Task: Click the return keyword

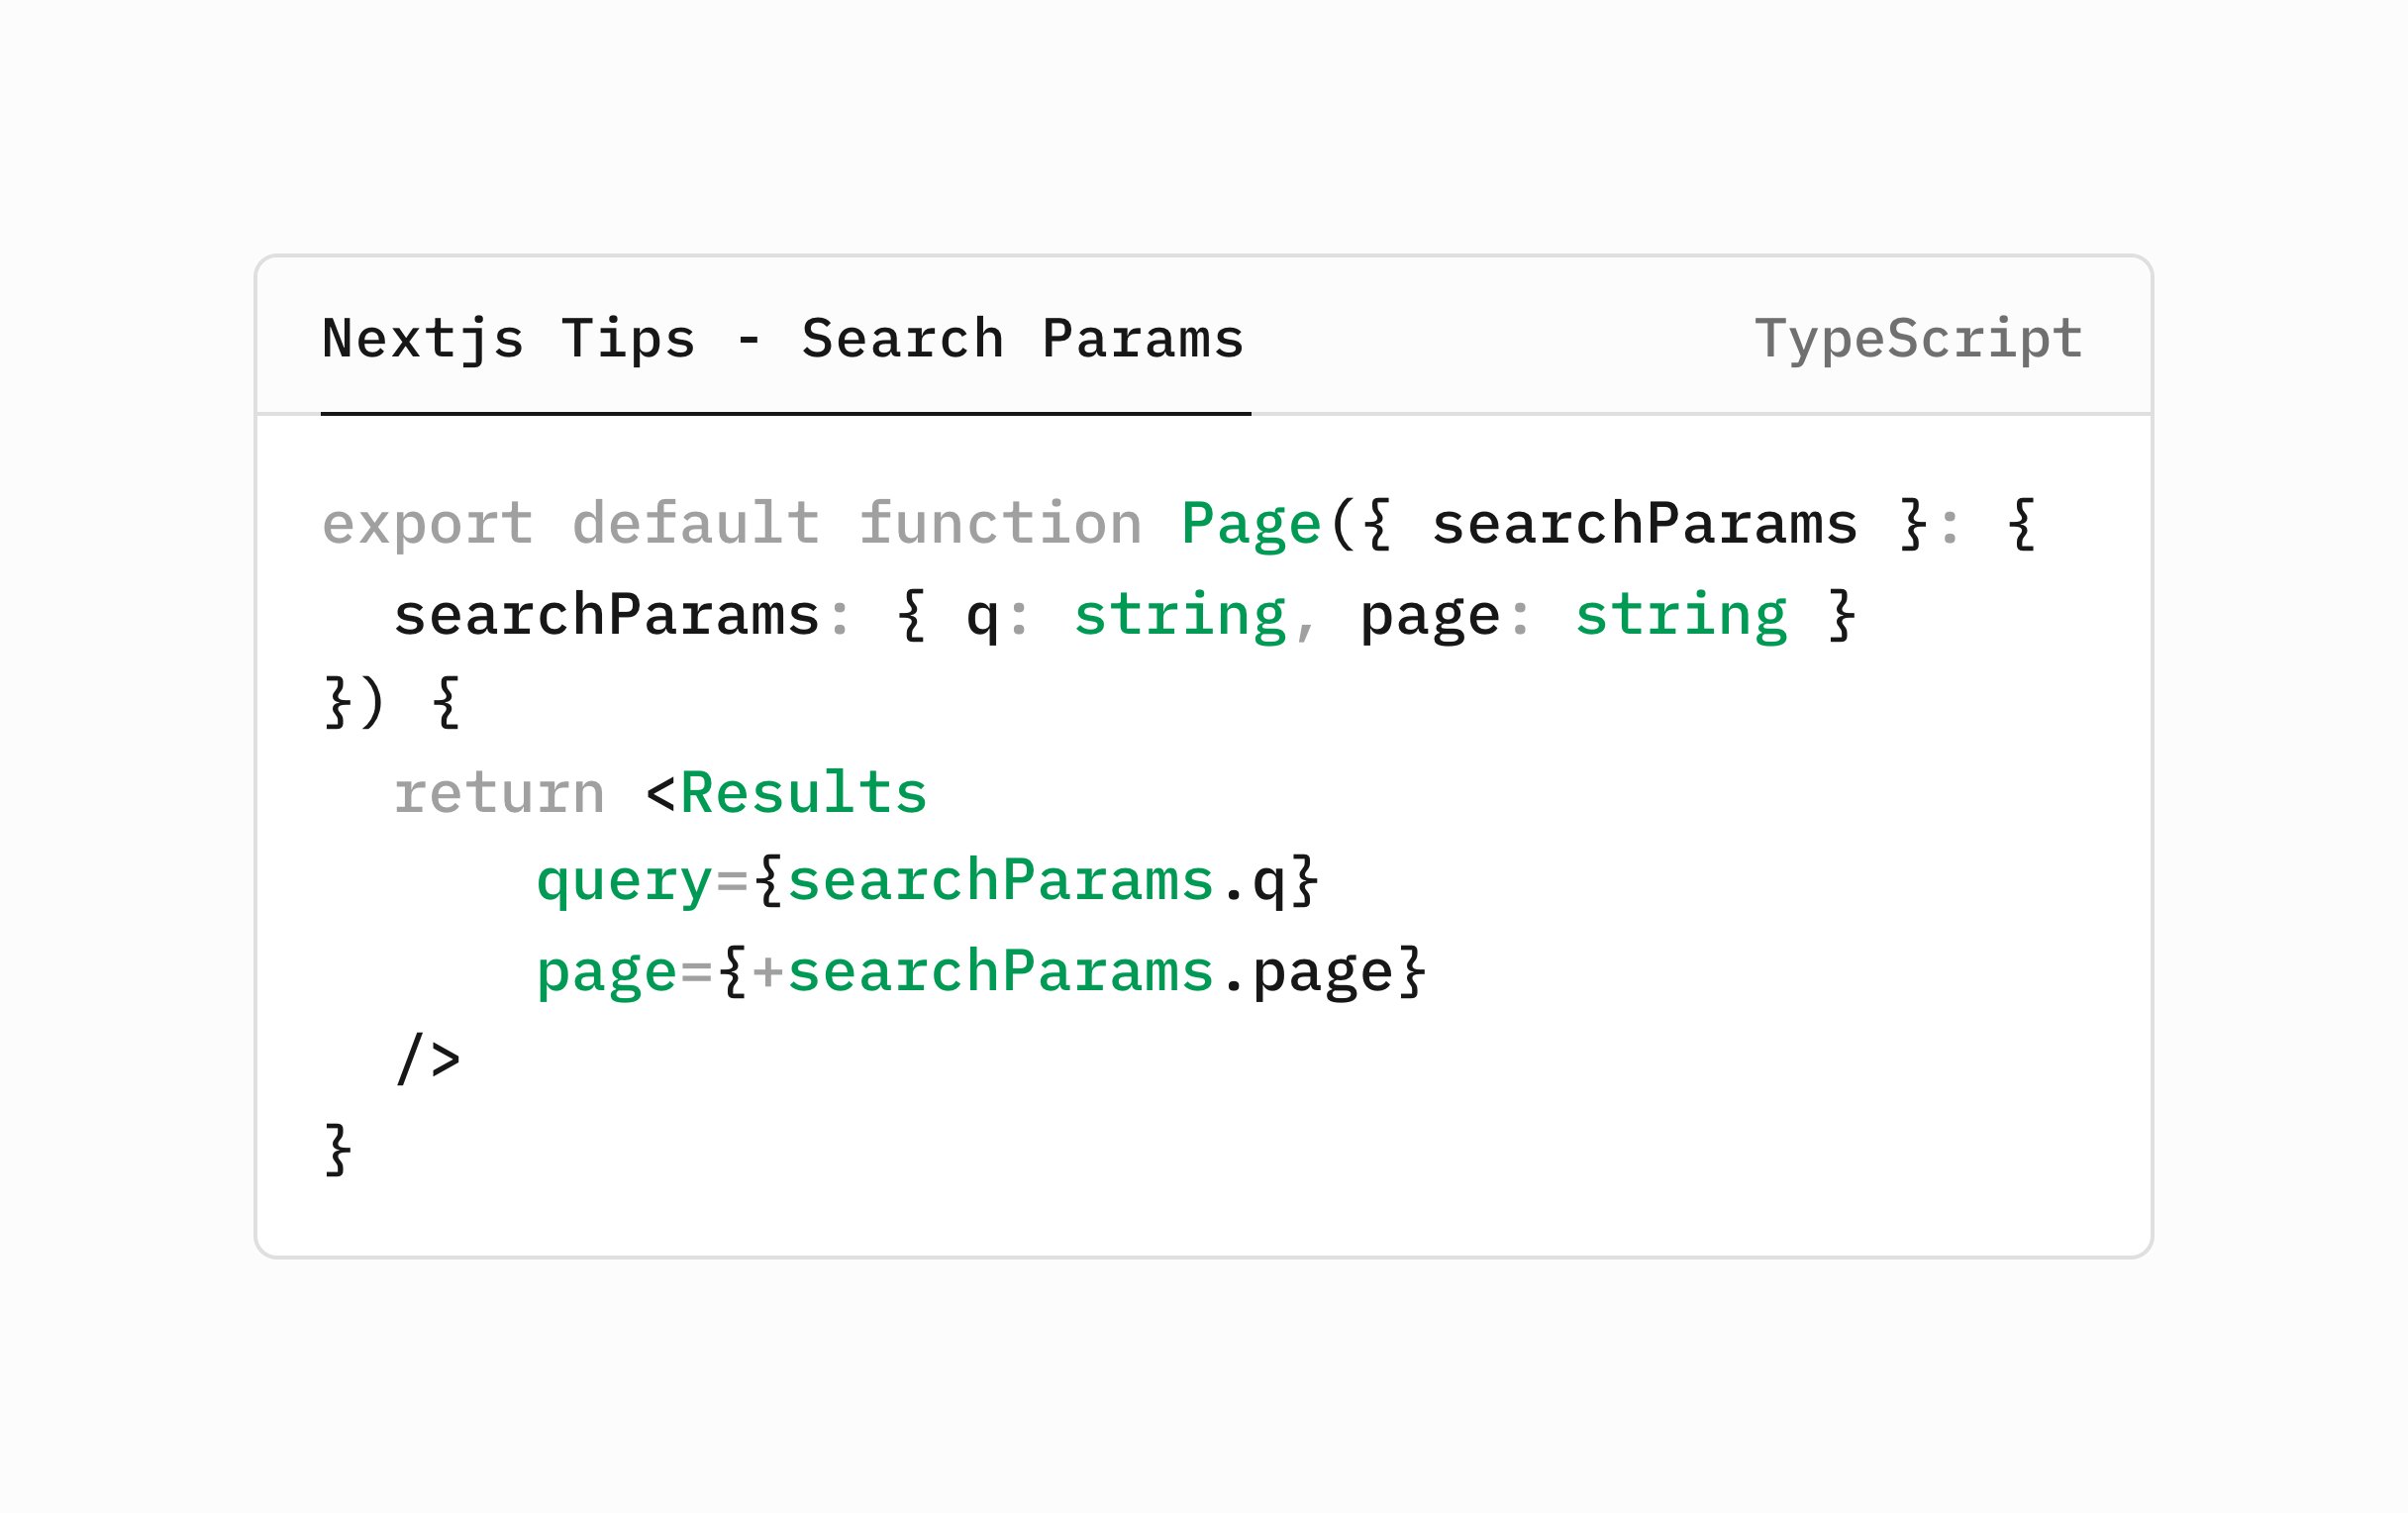Action: [499, 793]
